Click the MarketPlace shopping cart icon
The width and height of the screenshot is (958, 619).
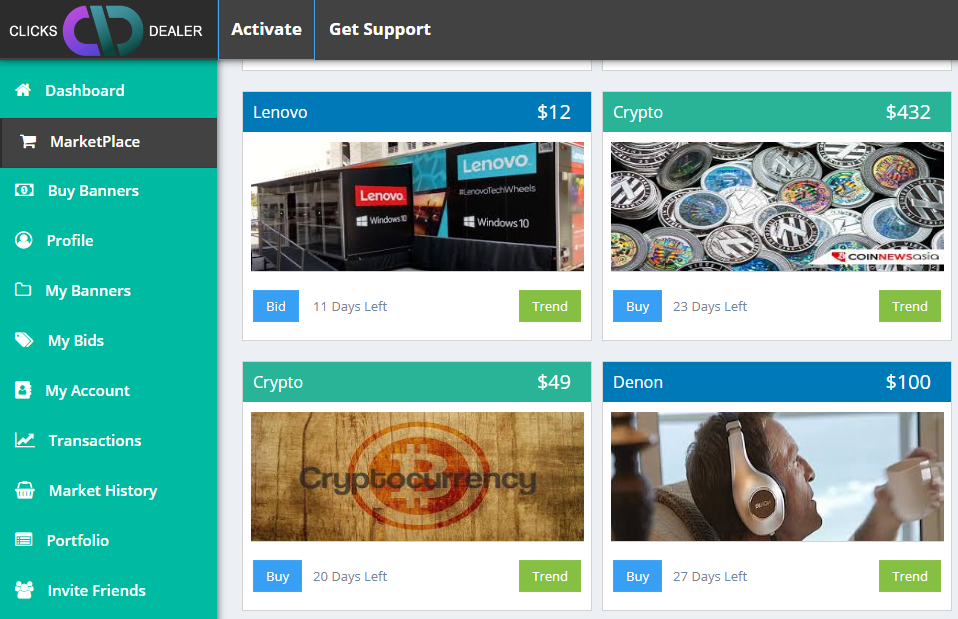(x=28, y=142)
